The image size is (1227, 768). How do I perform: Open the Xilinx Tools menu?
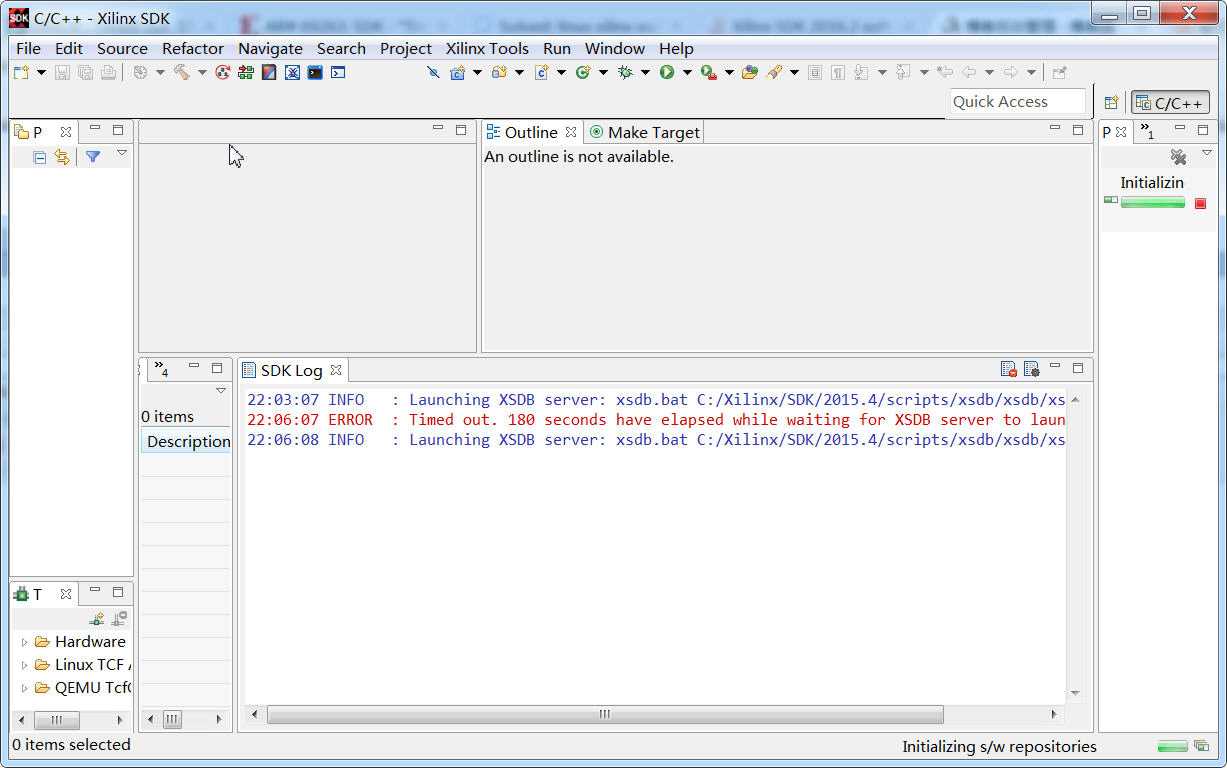(x=487, y=48)
